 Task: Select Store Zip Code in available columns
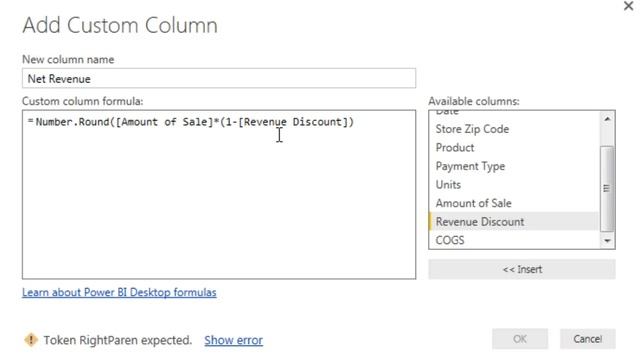click(x=514, y=129)
